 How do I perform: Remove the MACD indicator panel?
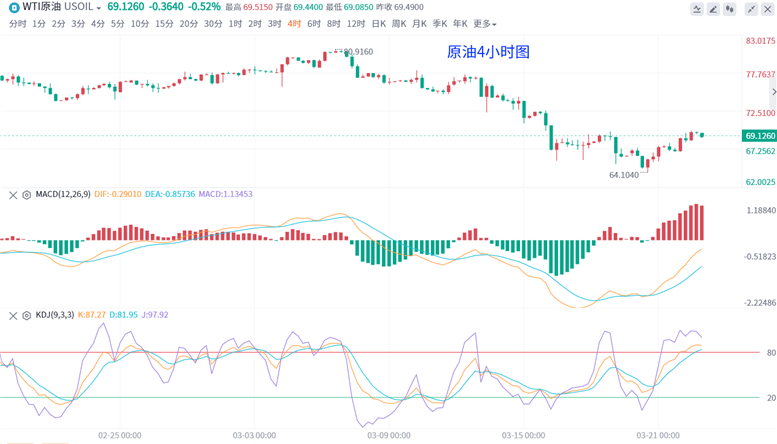(12, 195)
